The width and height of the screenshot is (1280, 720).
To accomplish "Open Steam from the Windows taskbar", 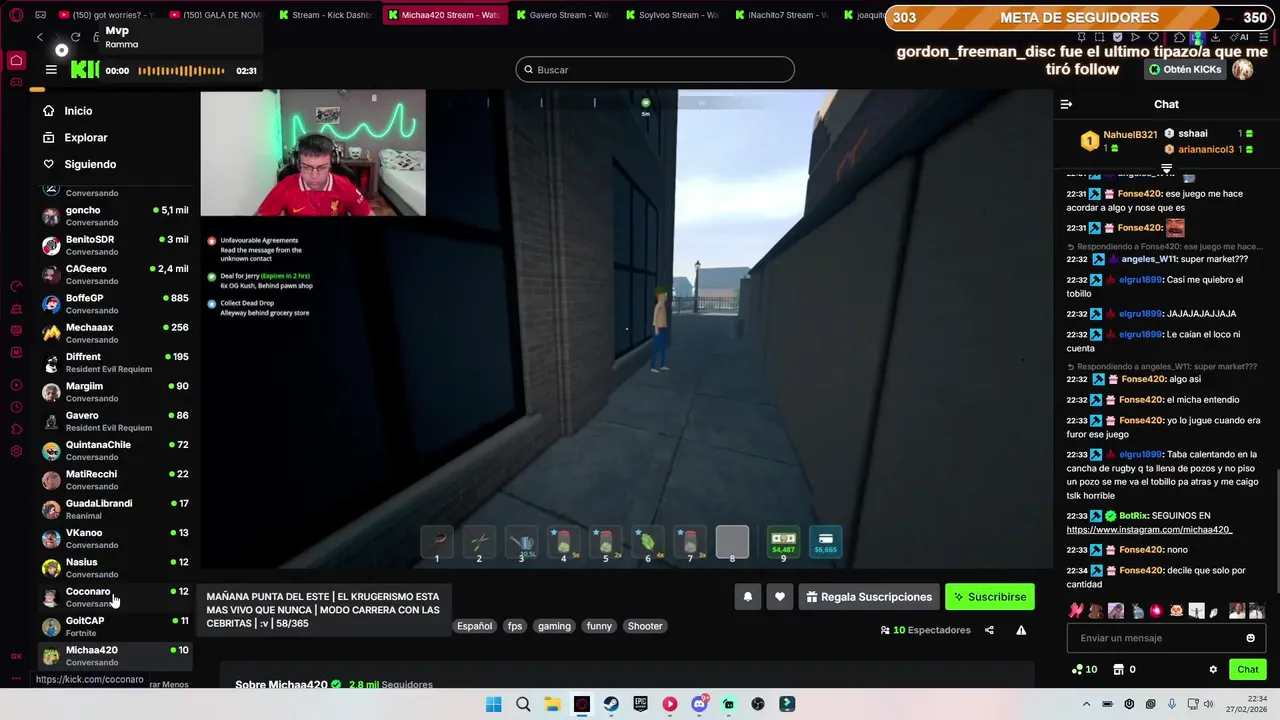I will 611,704.
